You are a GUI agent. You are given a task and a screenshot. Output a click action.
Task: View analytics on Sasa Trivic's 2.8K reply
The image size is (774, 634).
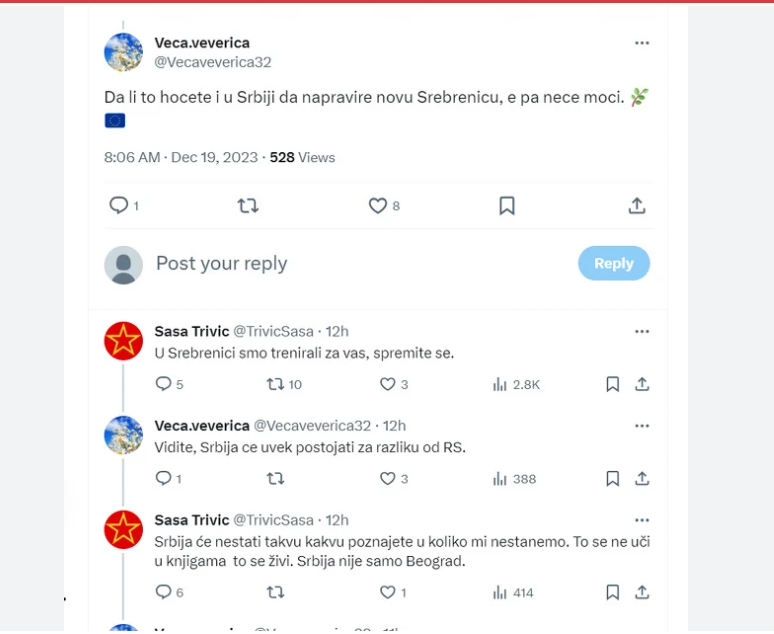pos(501,384)
